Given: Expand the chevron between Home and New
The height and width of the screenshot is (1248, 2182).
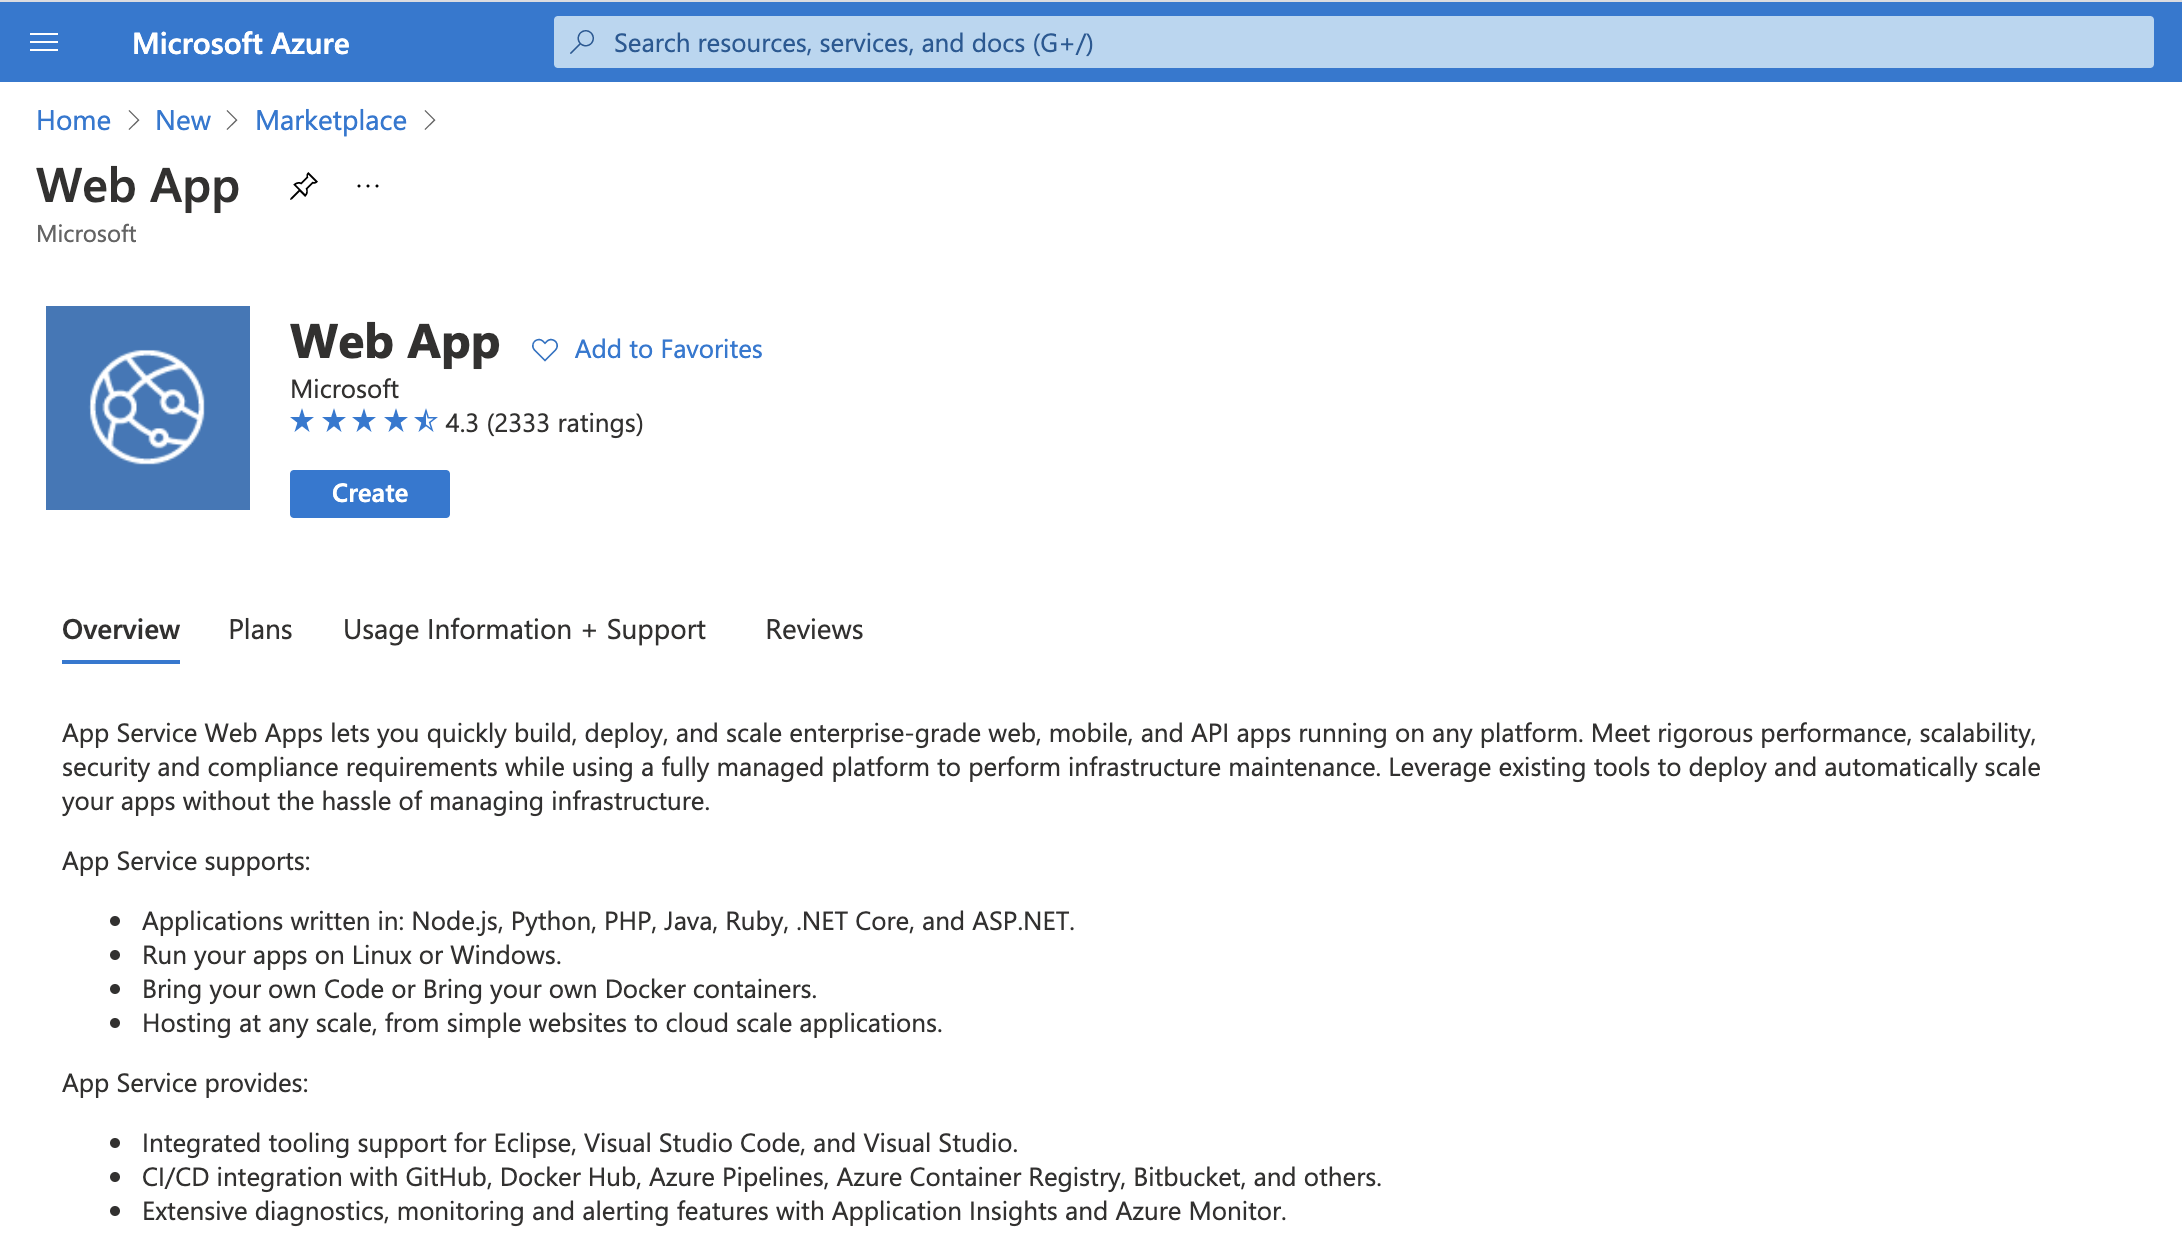Looking at the screenshot, I should (135, 120).
